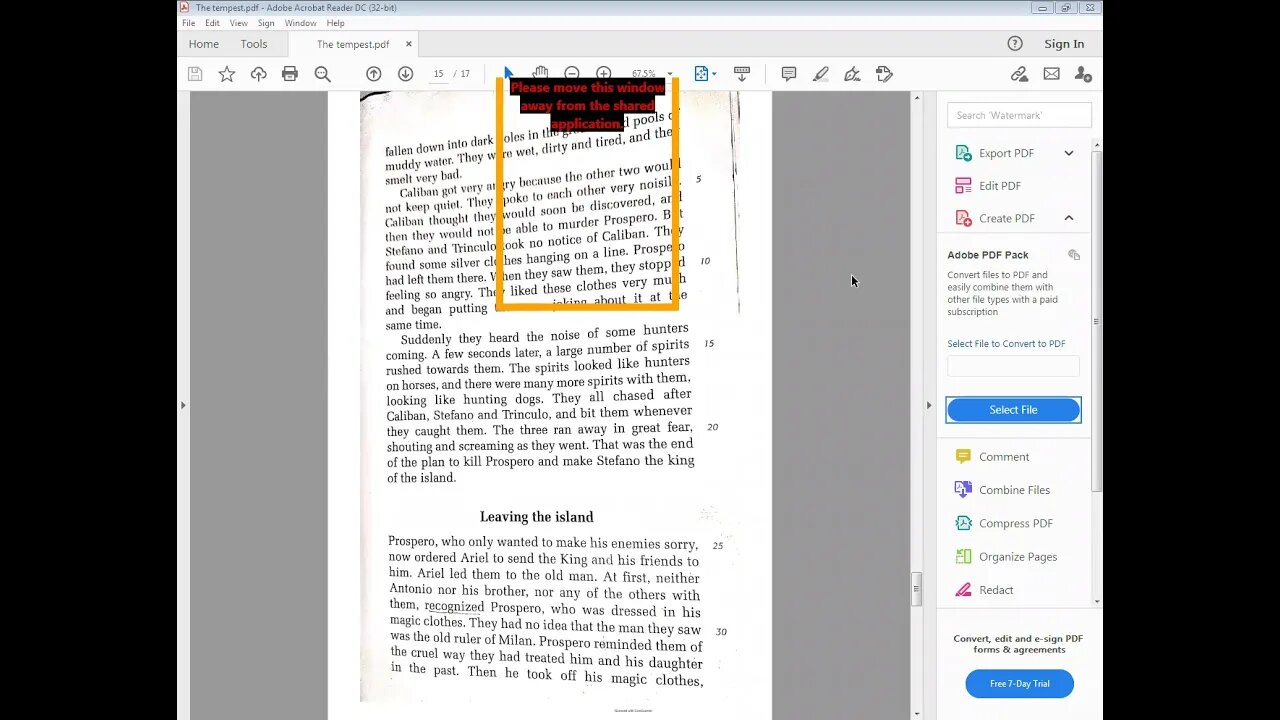The image size is (1280, 720).
Task: Click the blue Select File button
Action: (1013, 410)
